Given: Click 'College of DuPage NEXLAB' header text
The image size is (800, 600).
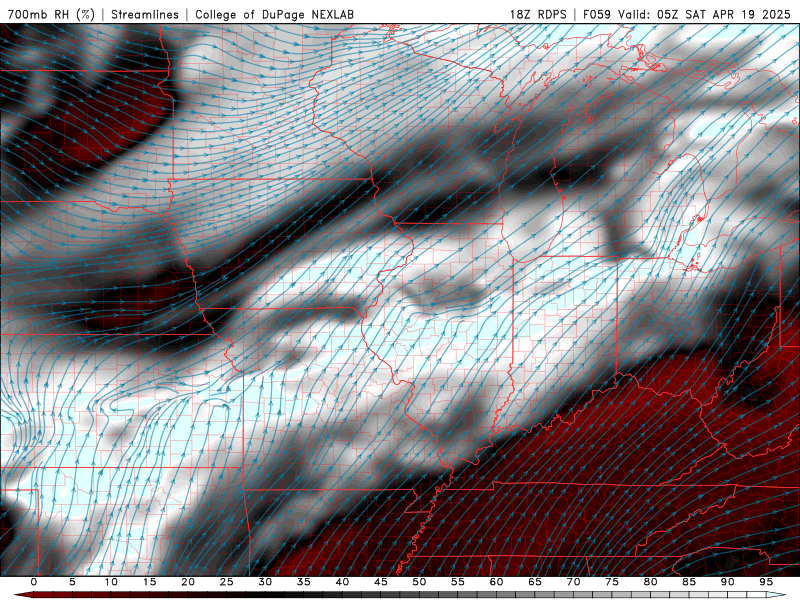Looking at the screenshot, I should pos(274,14).
